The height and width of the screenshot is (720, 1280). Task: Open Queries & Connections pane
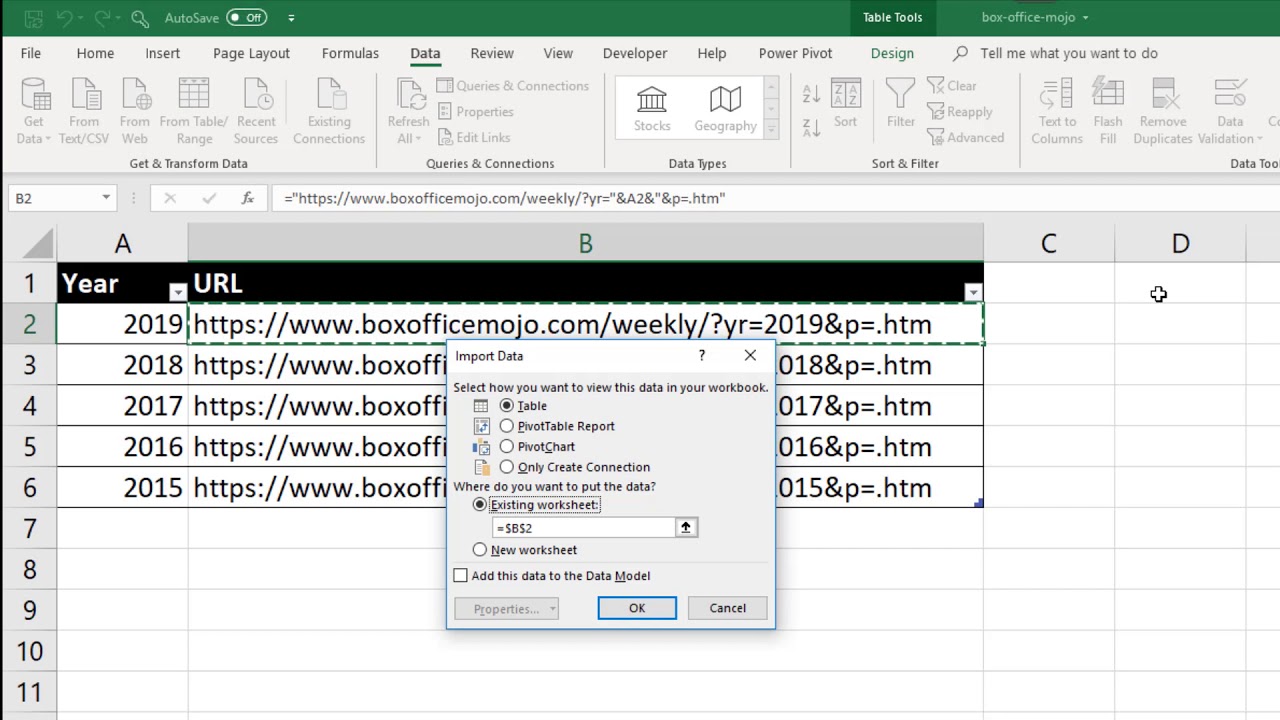(x=512, y=86)
